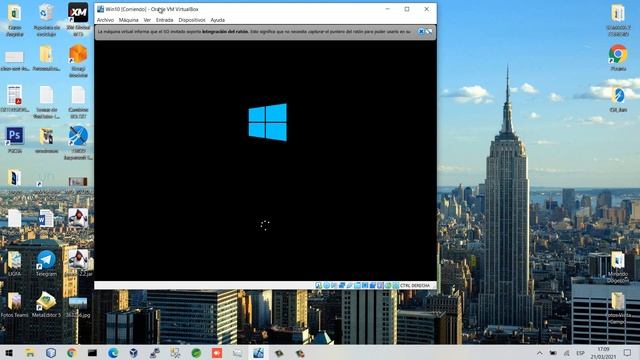Click audio indicator icon in VM status bar
This screenshot has width=640, height=360.
(x=334, y=286)
